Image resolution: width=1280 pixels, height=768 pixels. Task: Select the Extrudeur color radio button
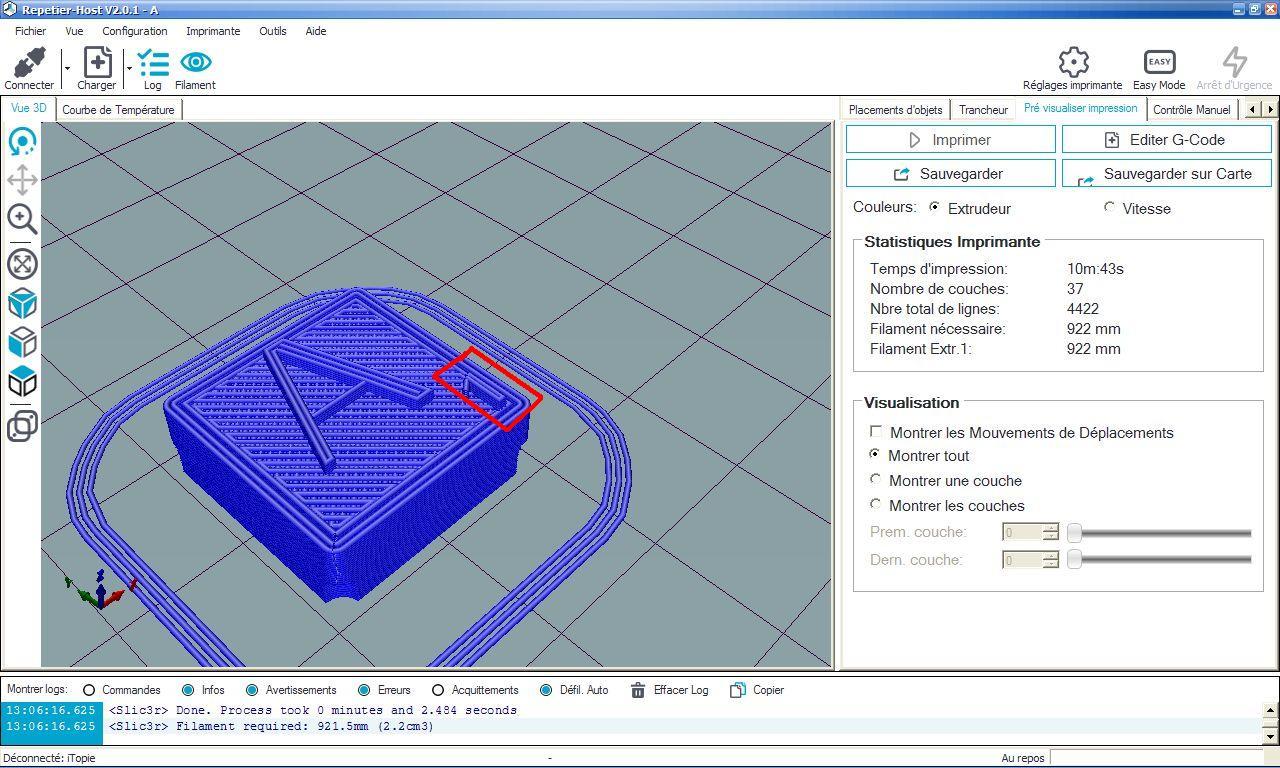coord(934,207)
